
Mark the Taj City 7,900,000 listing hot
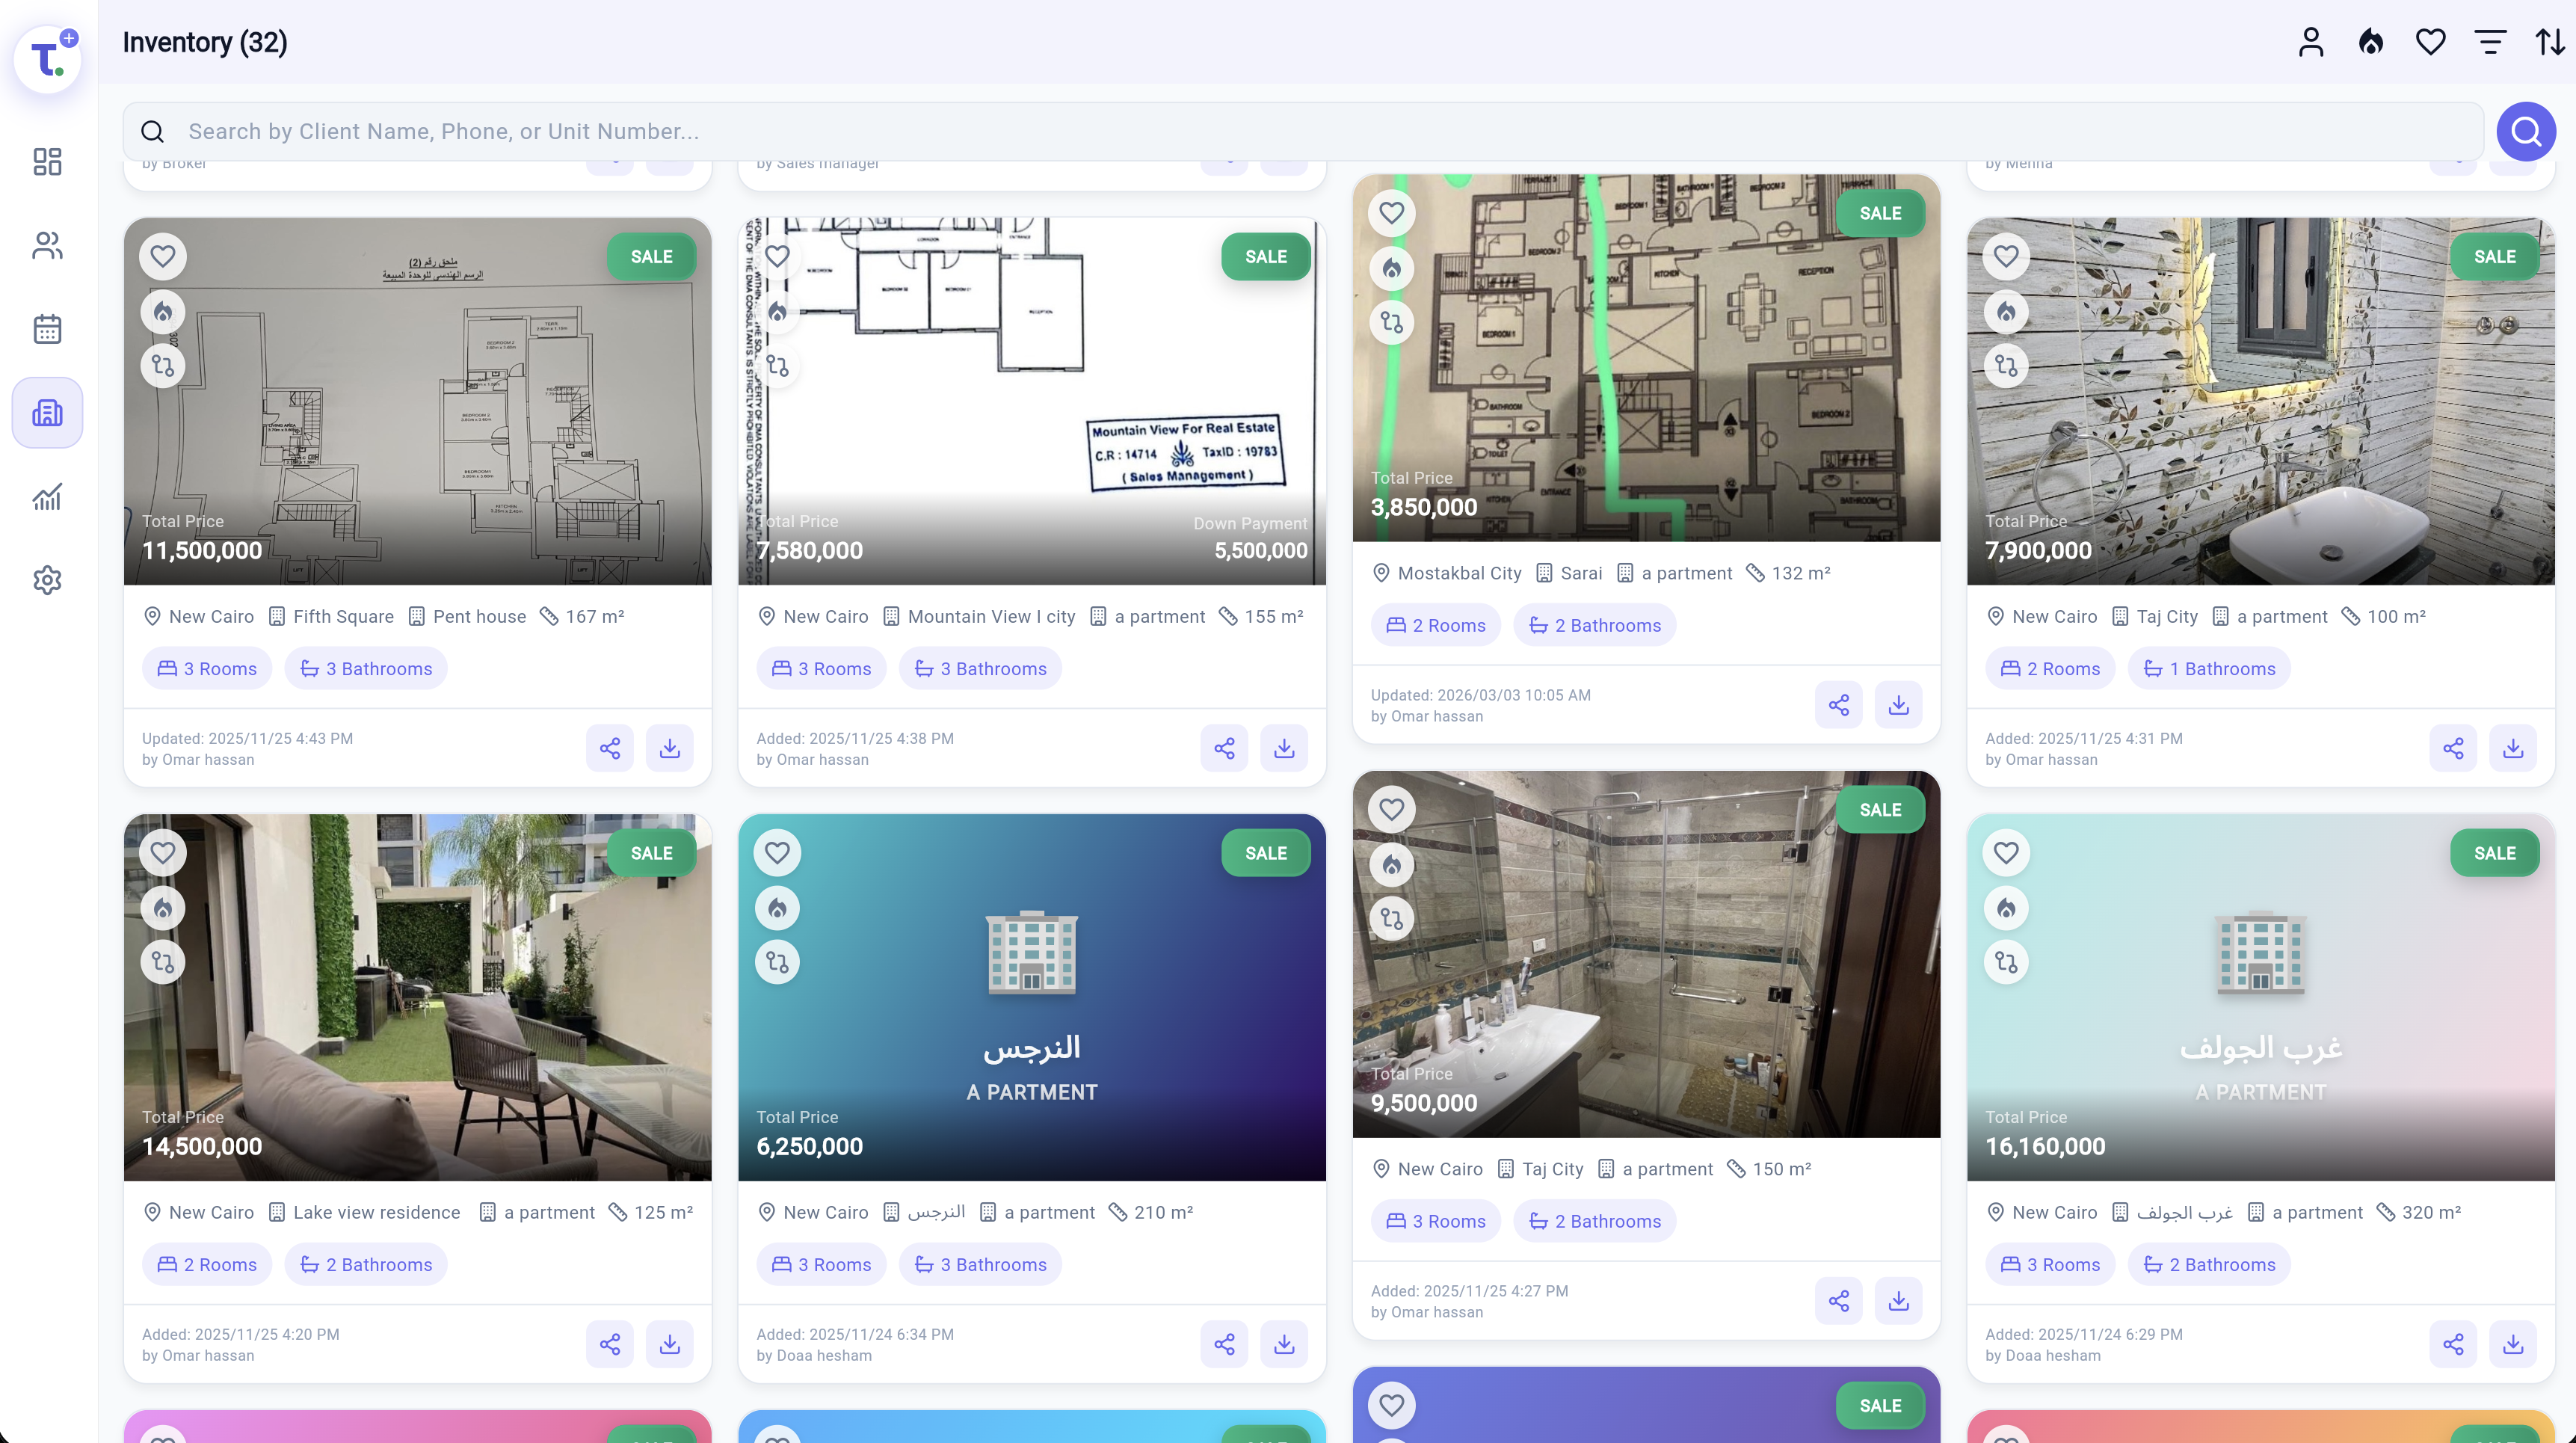[x=2007, y=312]
